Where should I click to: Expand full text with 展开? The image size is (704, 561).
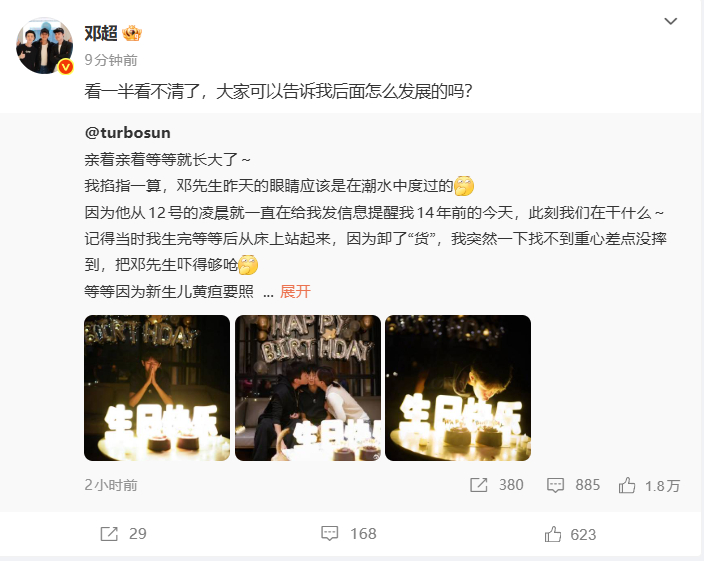(x=295, y=292)
